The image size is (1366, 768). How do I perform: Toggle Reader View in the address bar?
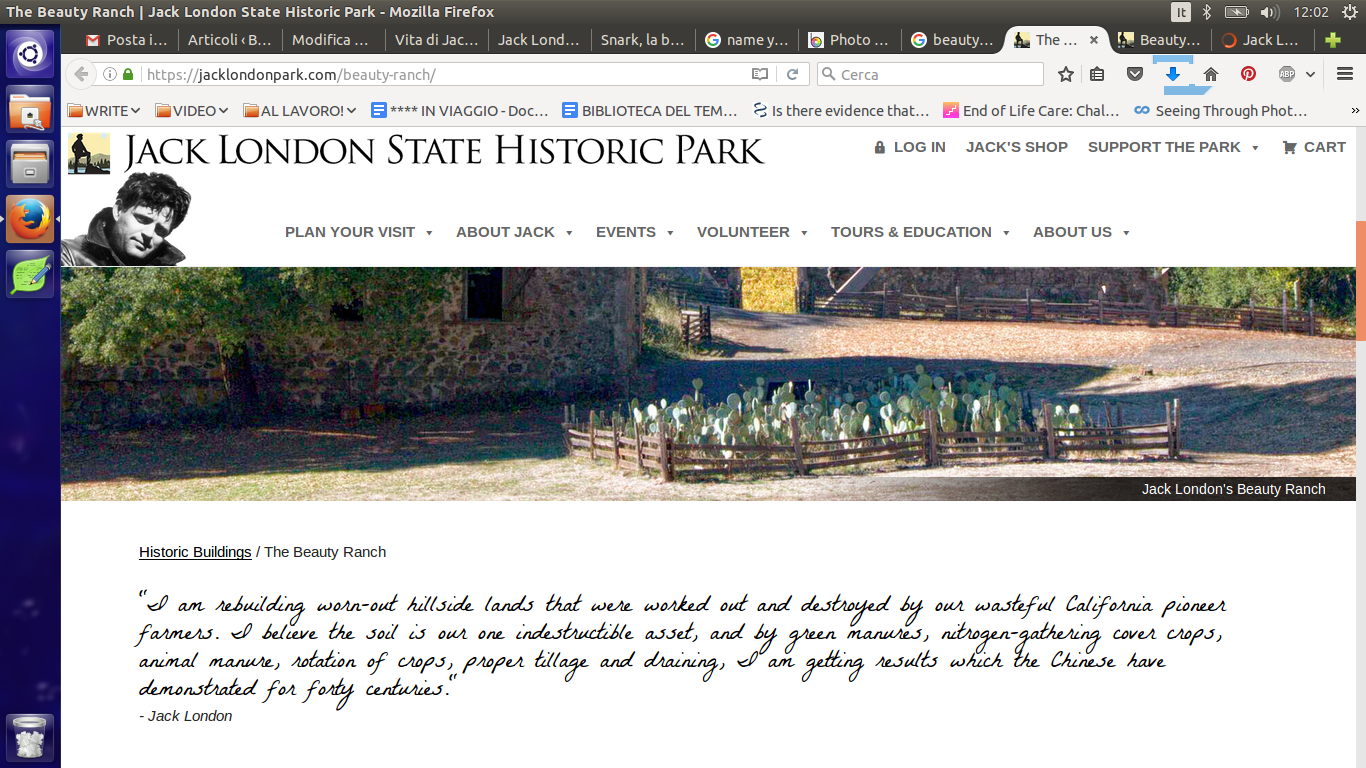(x=760, y=74)
